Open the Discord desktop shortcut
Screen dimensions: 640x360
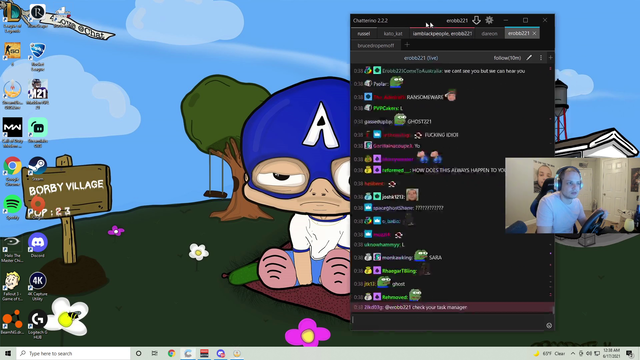(38, 245)
